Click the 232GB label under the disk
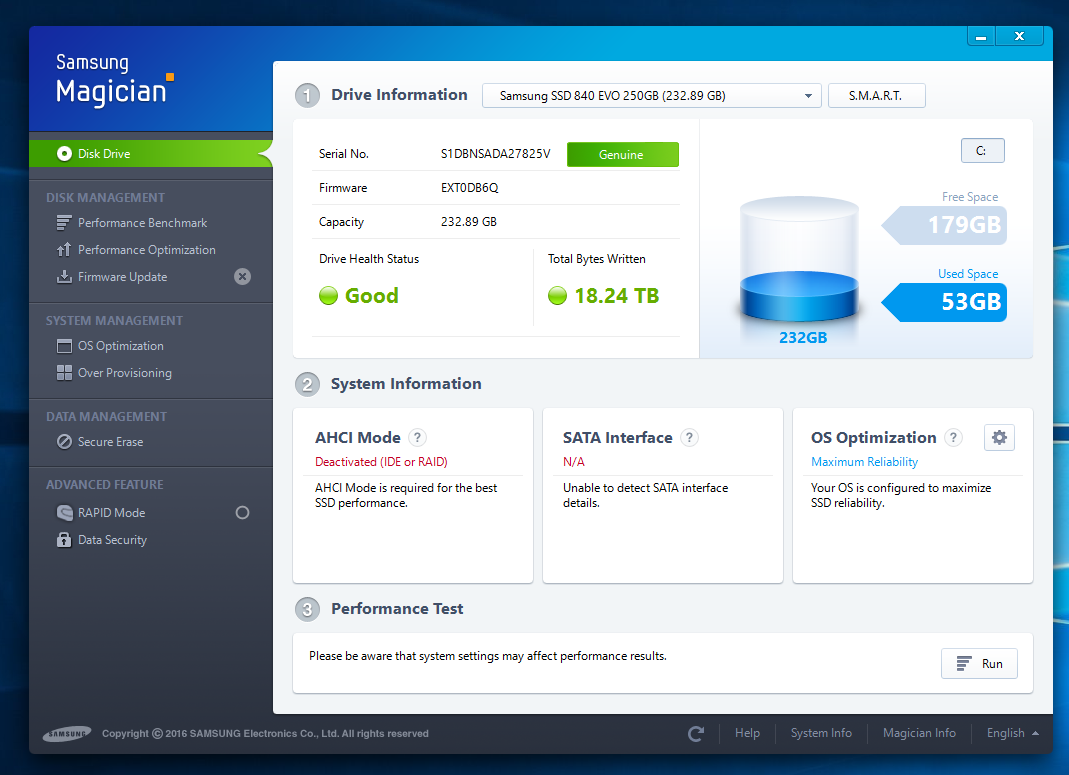Screen dimensions: 1069x775 tap(803, 338)
